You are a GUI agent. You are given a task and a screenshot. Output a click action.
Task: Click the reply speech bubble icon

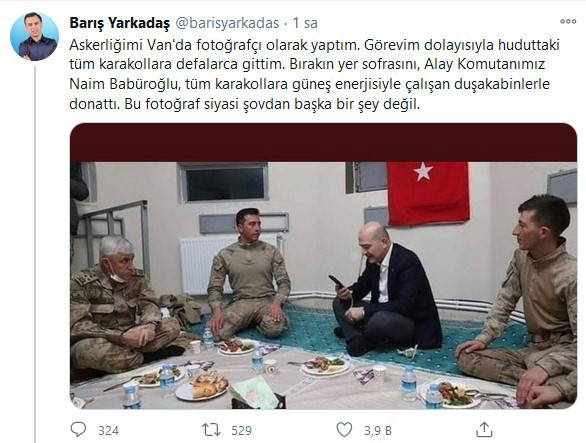[x=78, y=430]
